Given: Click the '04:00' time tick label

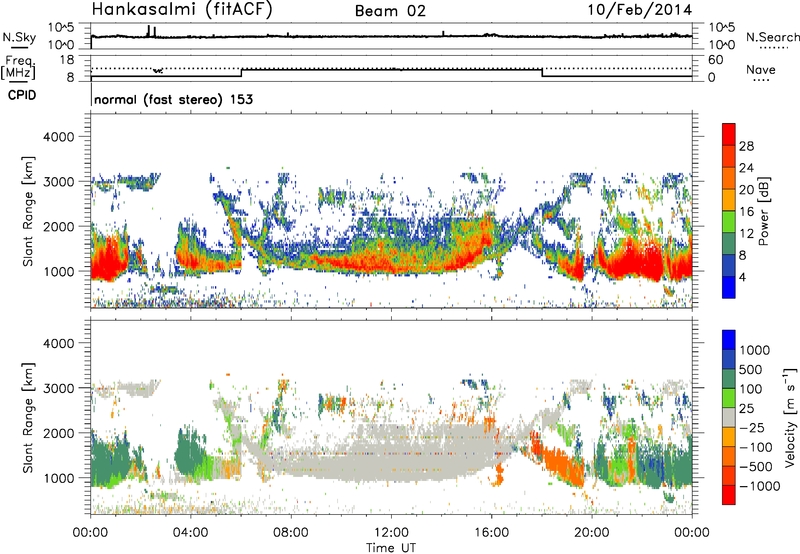Looking at the screenshot, I should point(190,533).
